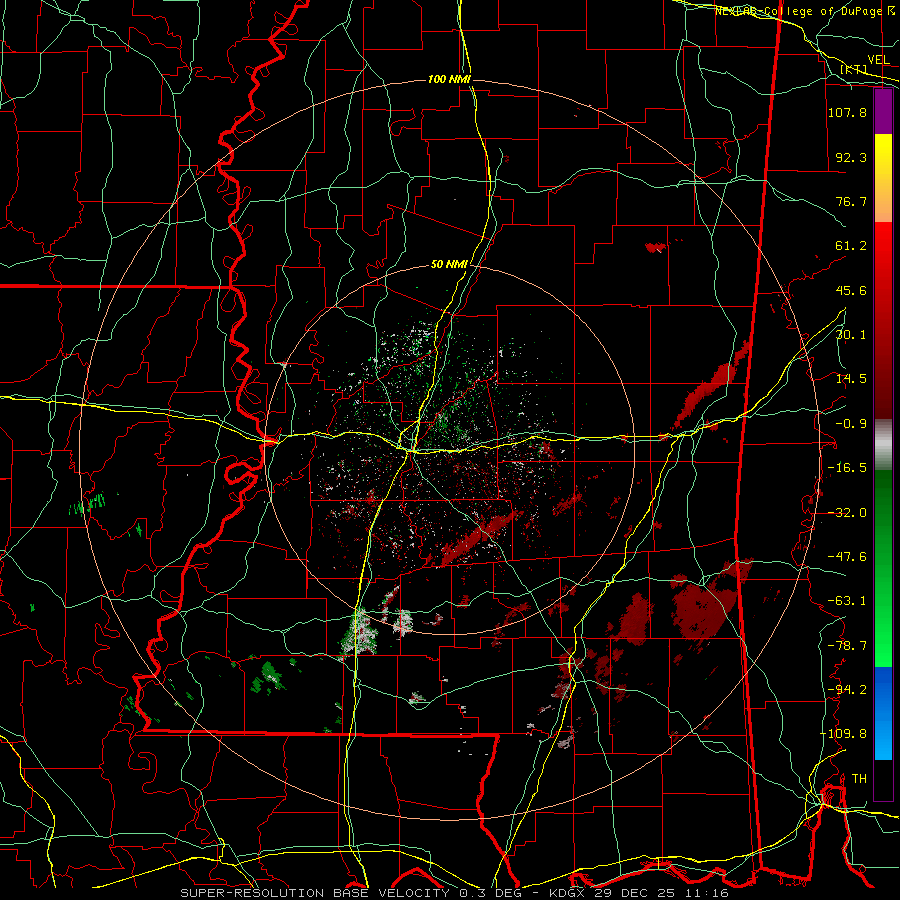Select the 92.3 velocity scale value
900x900 pixels.
851,157
